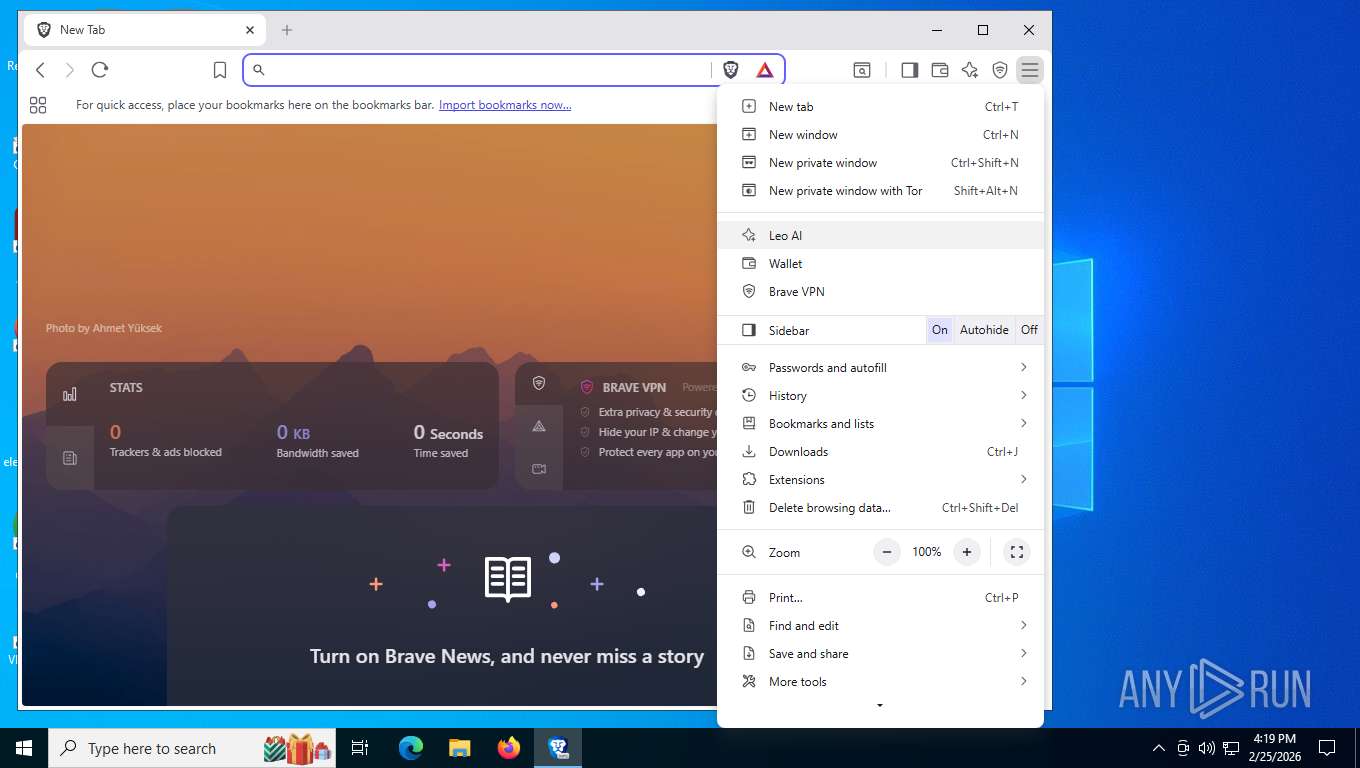This screenshot has height=768, width=1360.
Task: Select the New Tab browser tab
Action: [x=146, y=30]
